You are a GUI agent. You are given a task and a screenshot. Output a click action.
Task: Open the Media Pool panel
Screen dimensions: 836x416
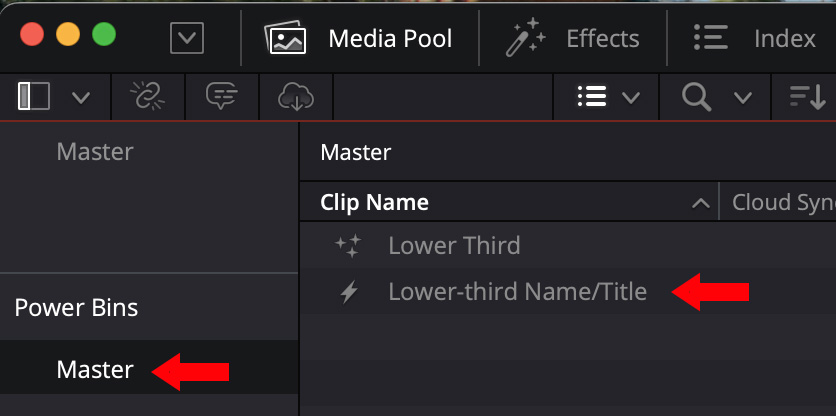pyautogui.click(x=359, y=39)
